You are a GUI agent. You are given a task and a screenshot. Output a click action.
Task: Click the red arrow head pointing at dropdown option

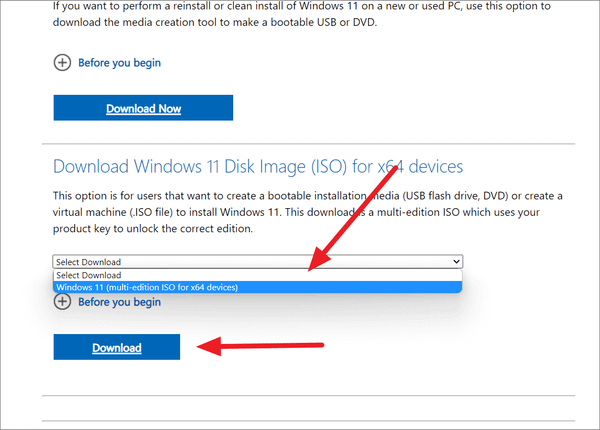pyautogui.click(x=315, y=264)
